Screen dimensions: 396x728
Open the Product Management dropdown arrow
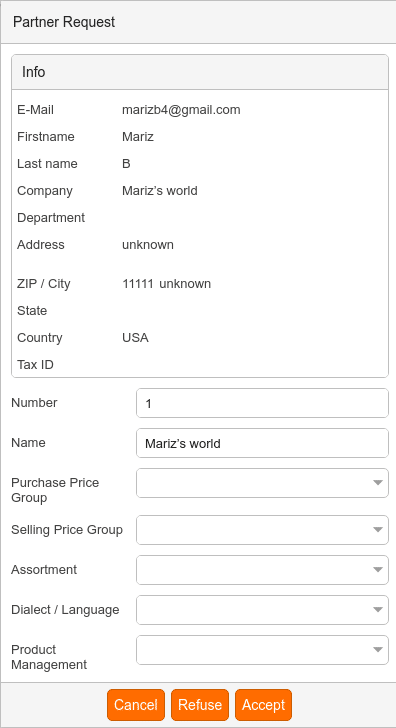[378, 650]
